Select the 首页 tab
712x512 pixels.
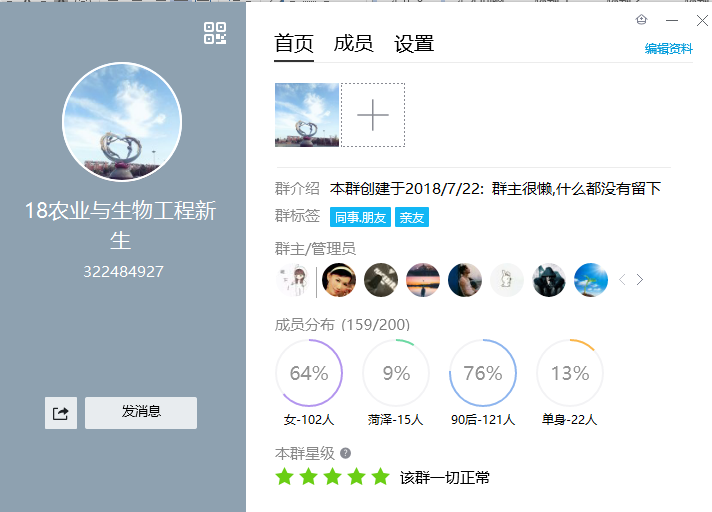click(294, 44)
